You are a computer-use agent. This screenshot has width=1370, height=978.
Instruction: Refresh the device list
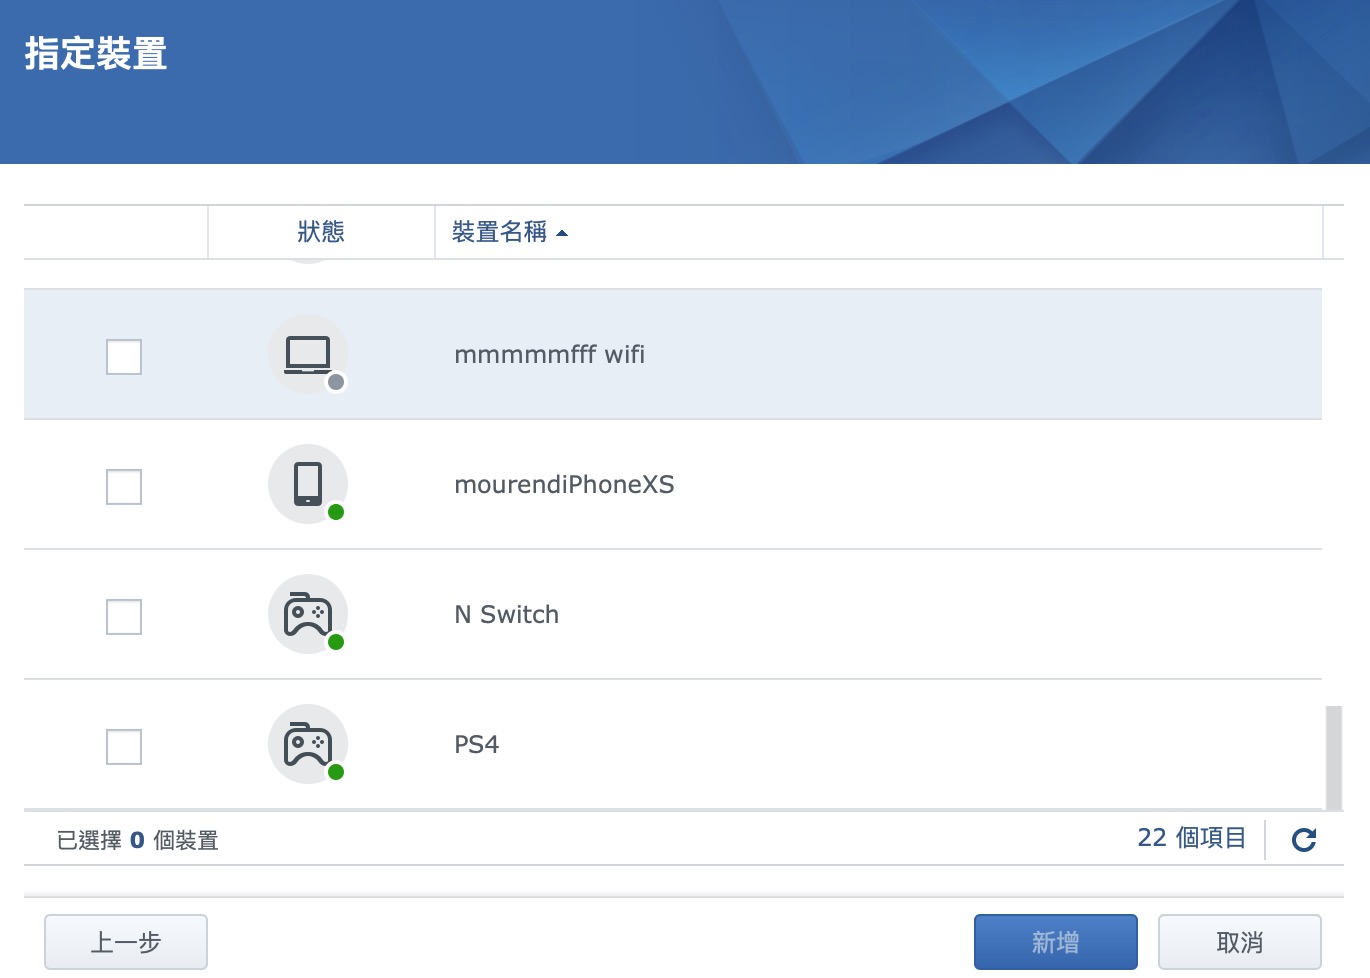1304,840
